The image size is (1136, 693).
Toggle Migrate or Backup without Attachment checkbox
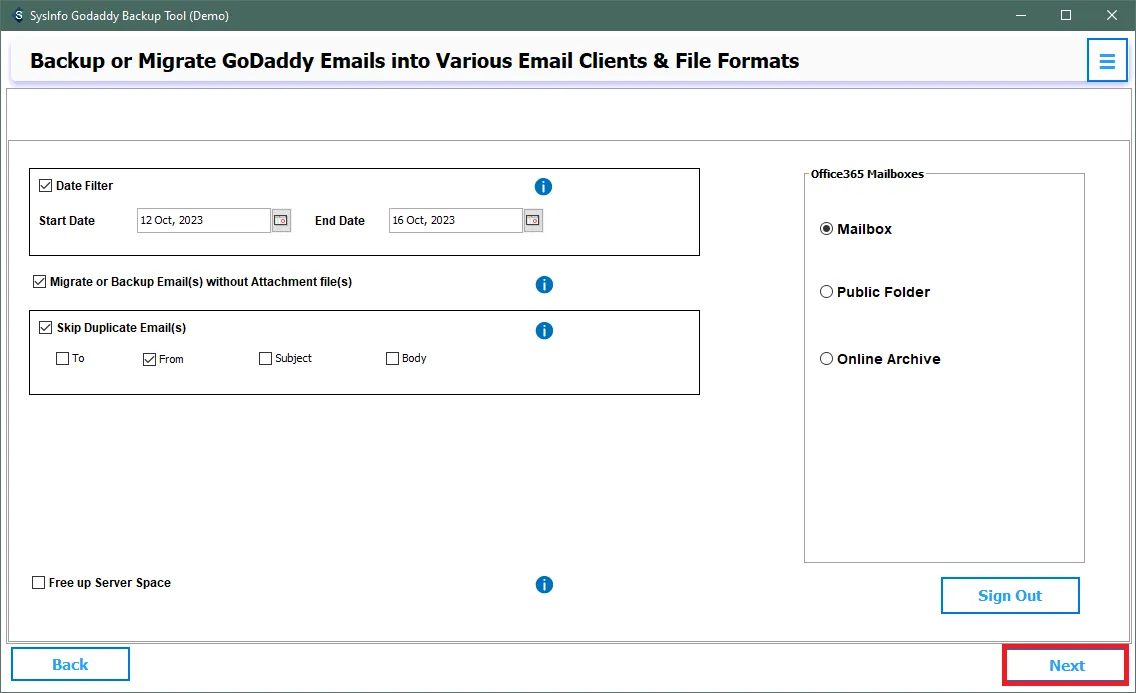[40, 282]
